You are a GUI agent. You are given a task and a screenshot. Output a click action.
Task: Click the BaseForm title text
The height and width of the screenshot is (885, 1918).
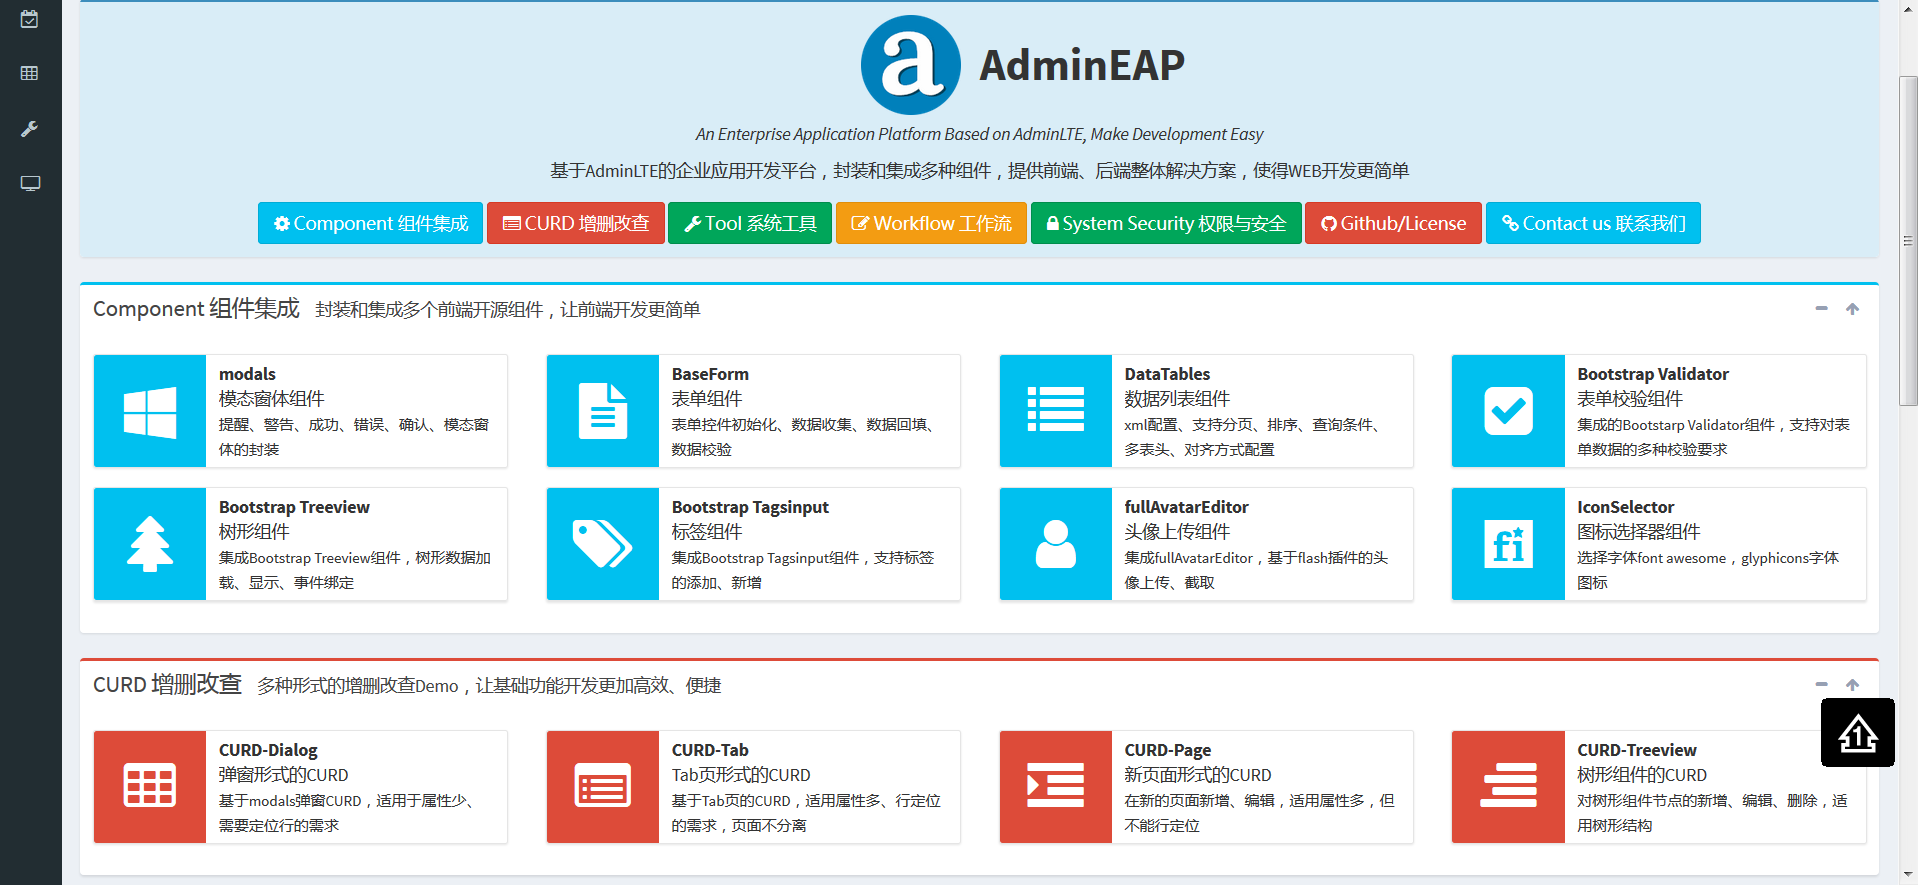coord(710,374)
